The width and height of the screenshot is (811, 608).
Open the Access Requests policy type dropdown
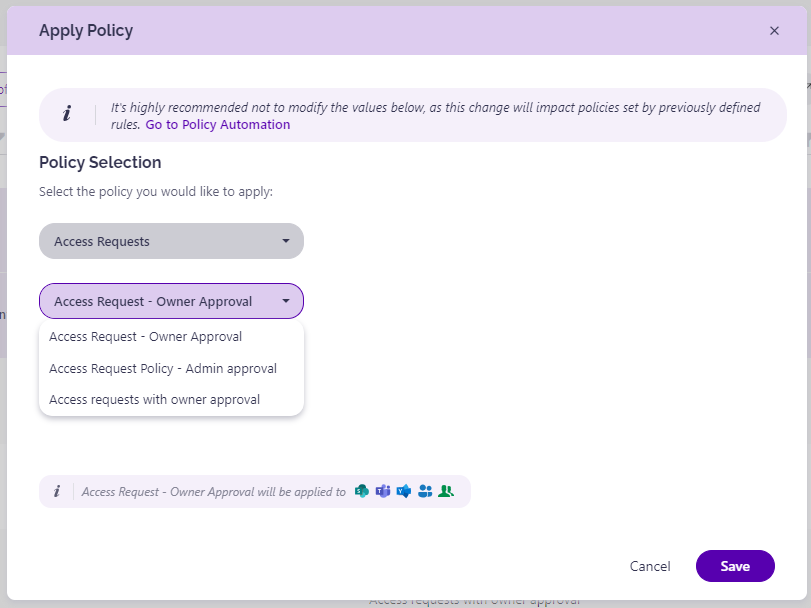click(x=170, y=241)
